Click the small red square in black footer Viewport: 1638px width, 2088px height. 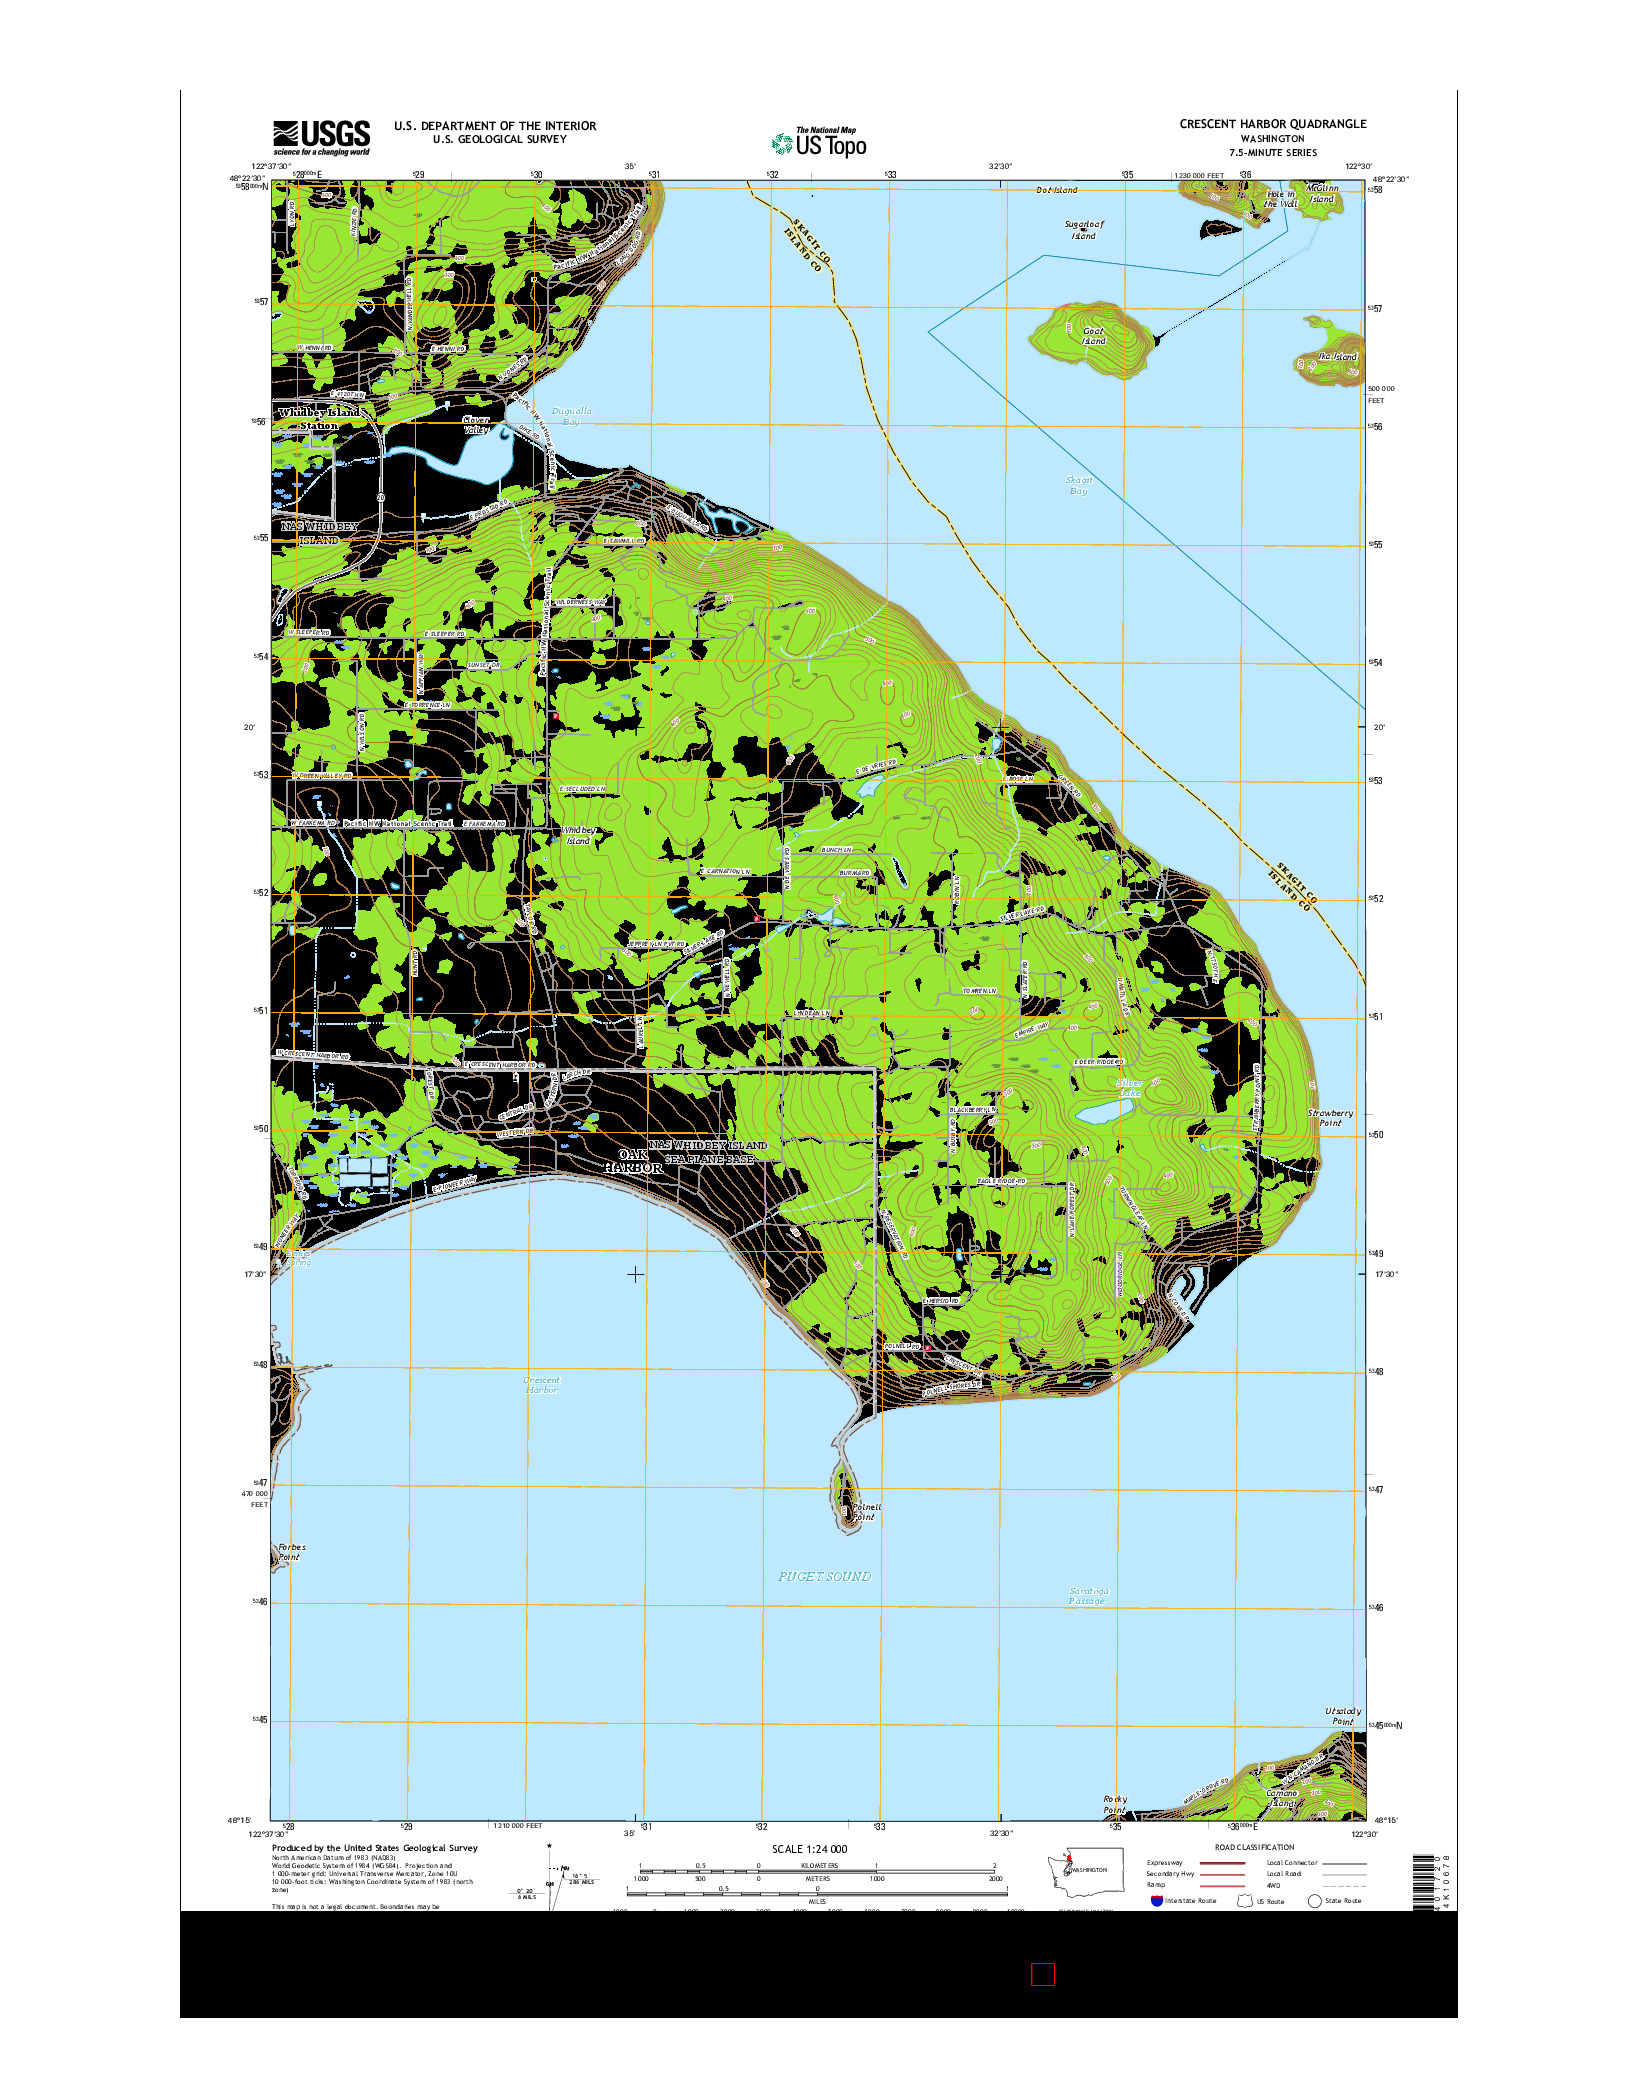tap(1043, 1974)
